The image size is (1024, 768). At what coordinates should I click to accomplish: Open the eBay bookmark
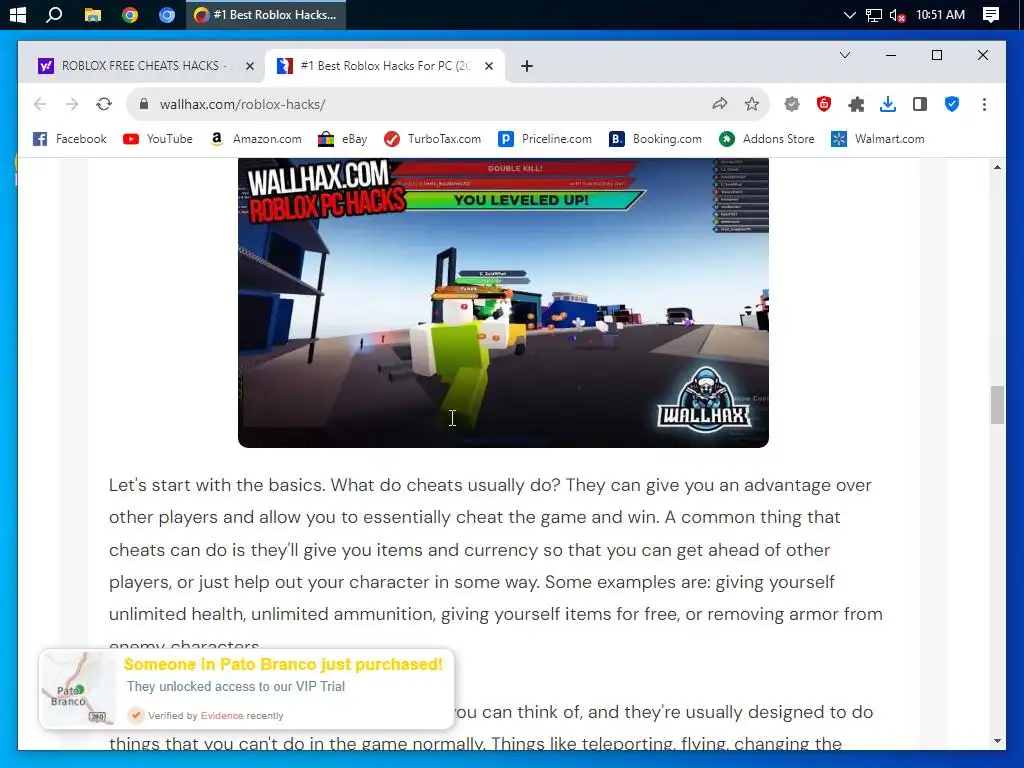(x=343, y=139)
